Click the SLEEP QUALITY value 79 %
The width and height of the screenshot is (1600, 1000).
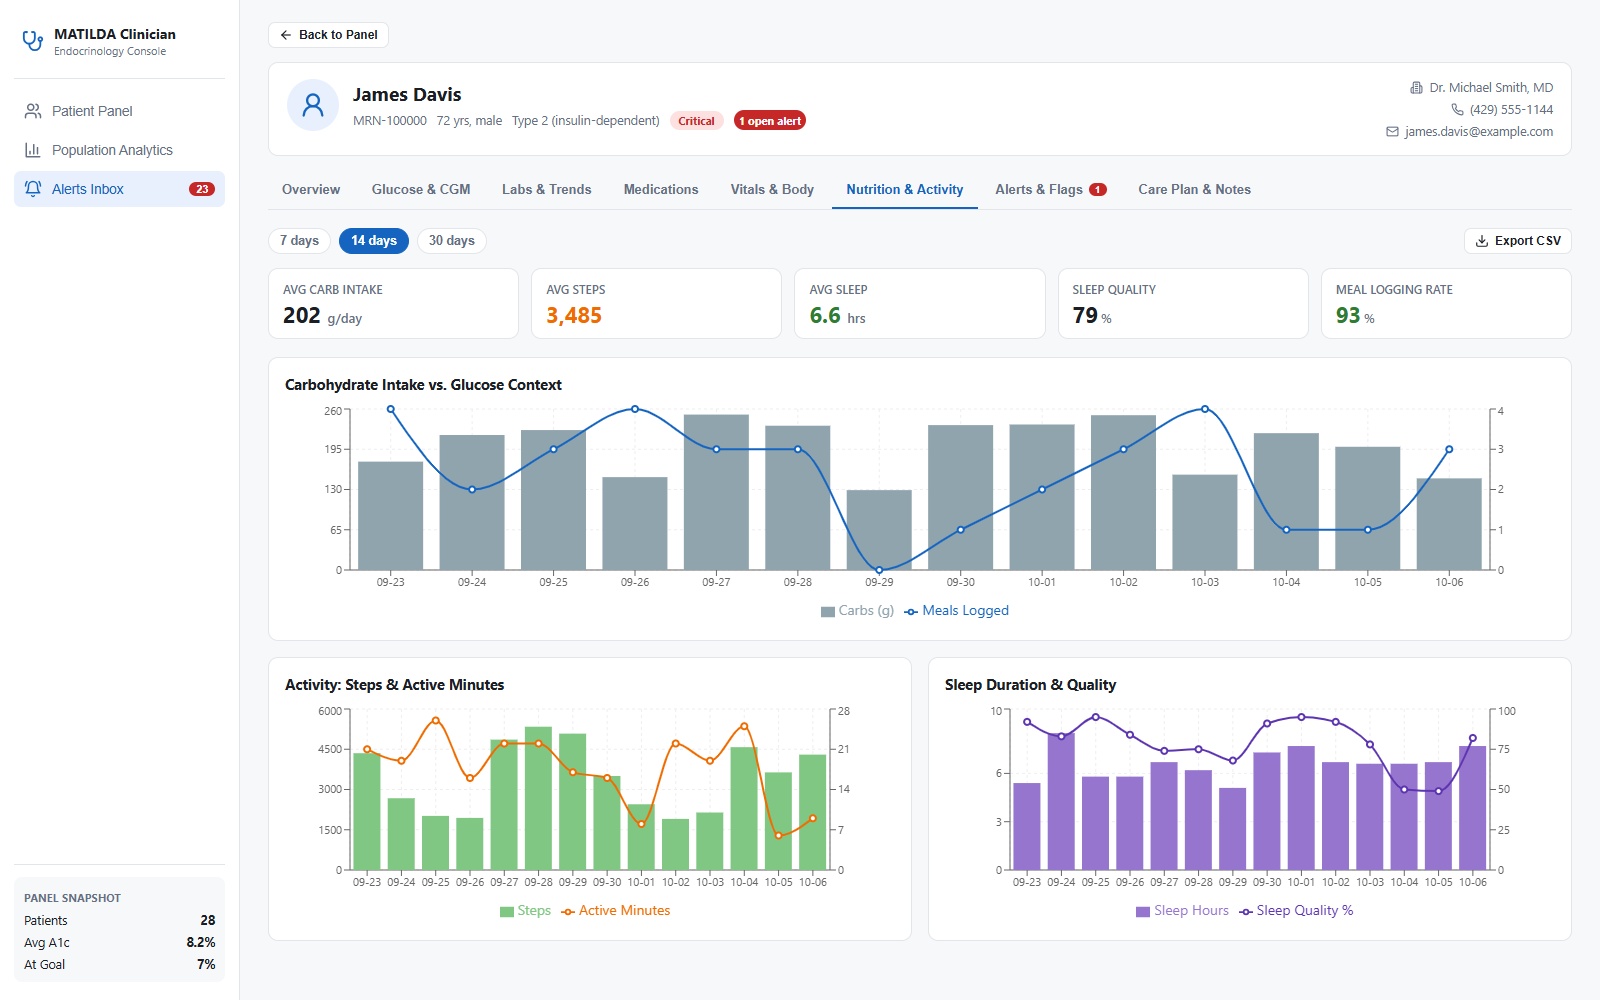1092,316
